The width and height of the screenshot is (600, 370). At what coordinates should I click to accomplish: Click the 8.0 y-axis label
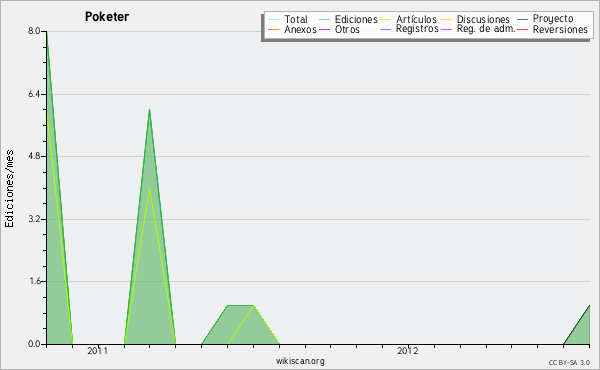[34, 31]
